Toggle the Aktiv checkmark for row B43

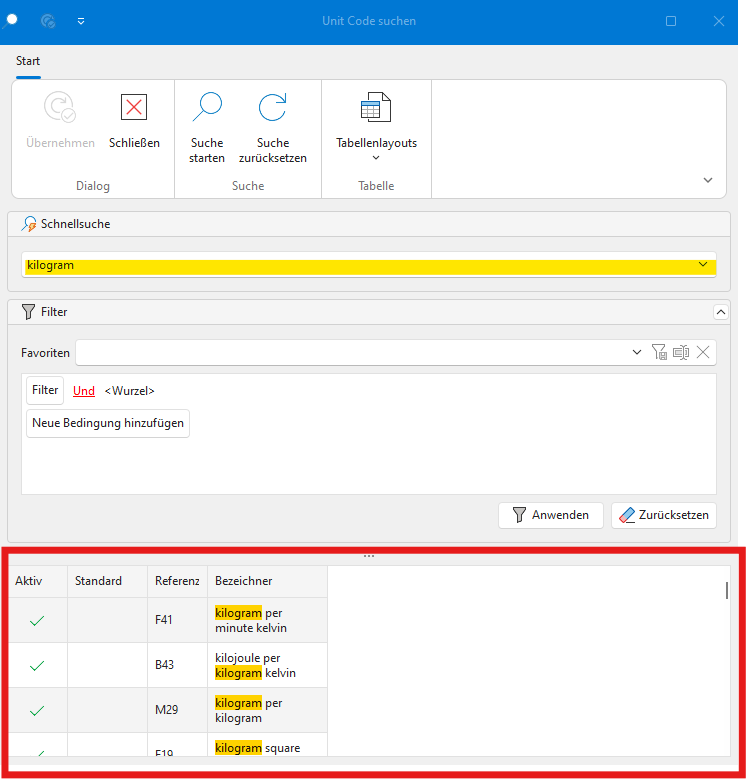point(37,665)
